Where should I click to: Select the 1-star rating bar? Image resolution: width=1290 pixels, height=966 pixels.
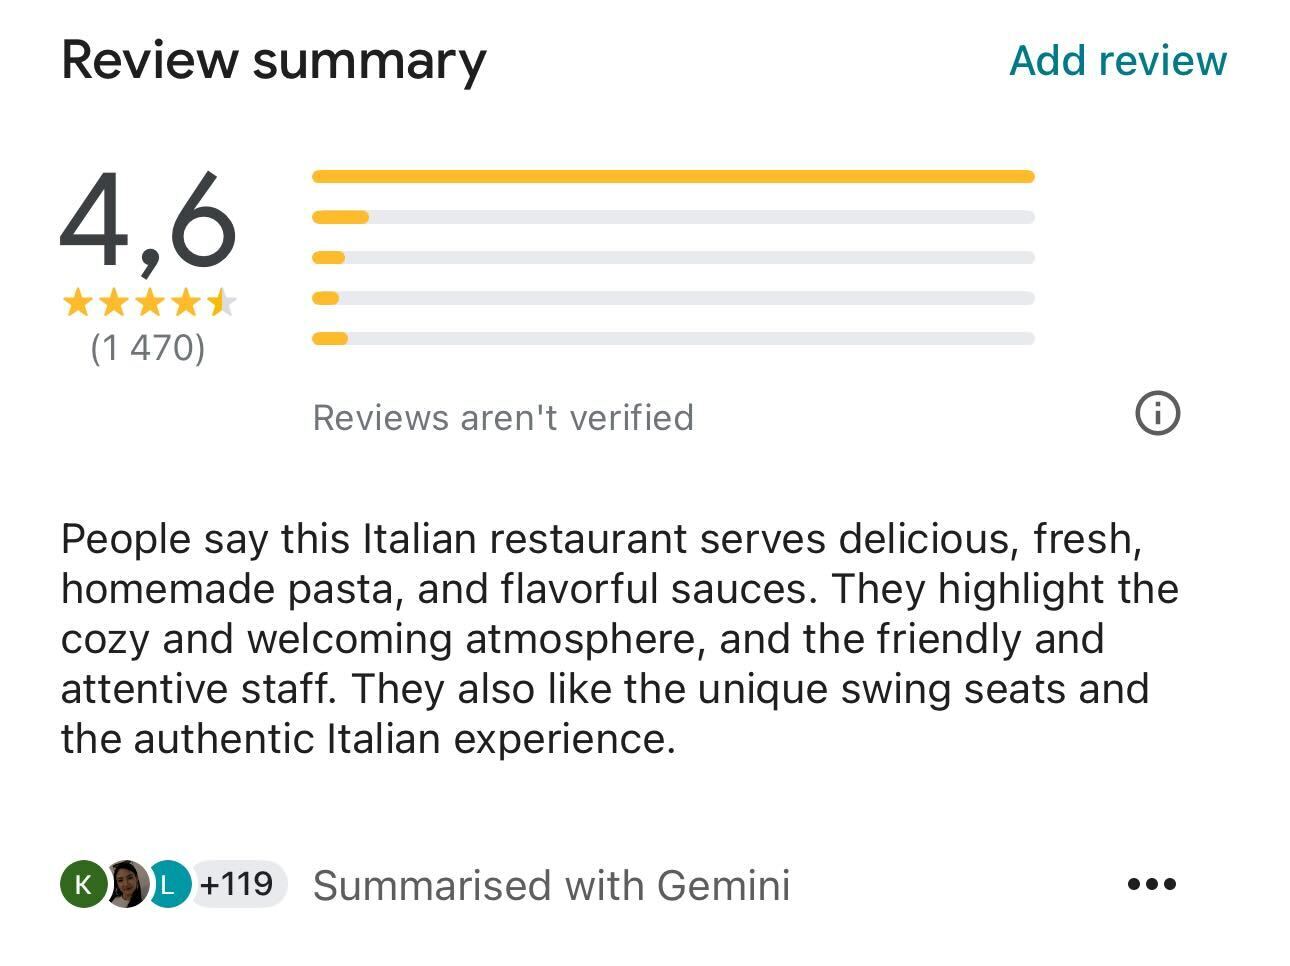(x=674, y=339)
